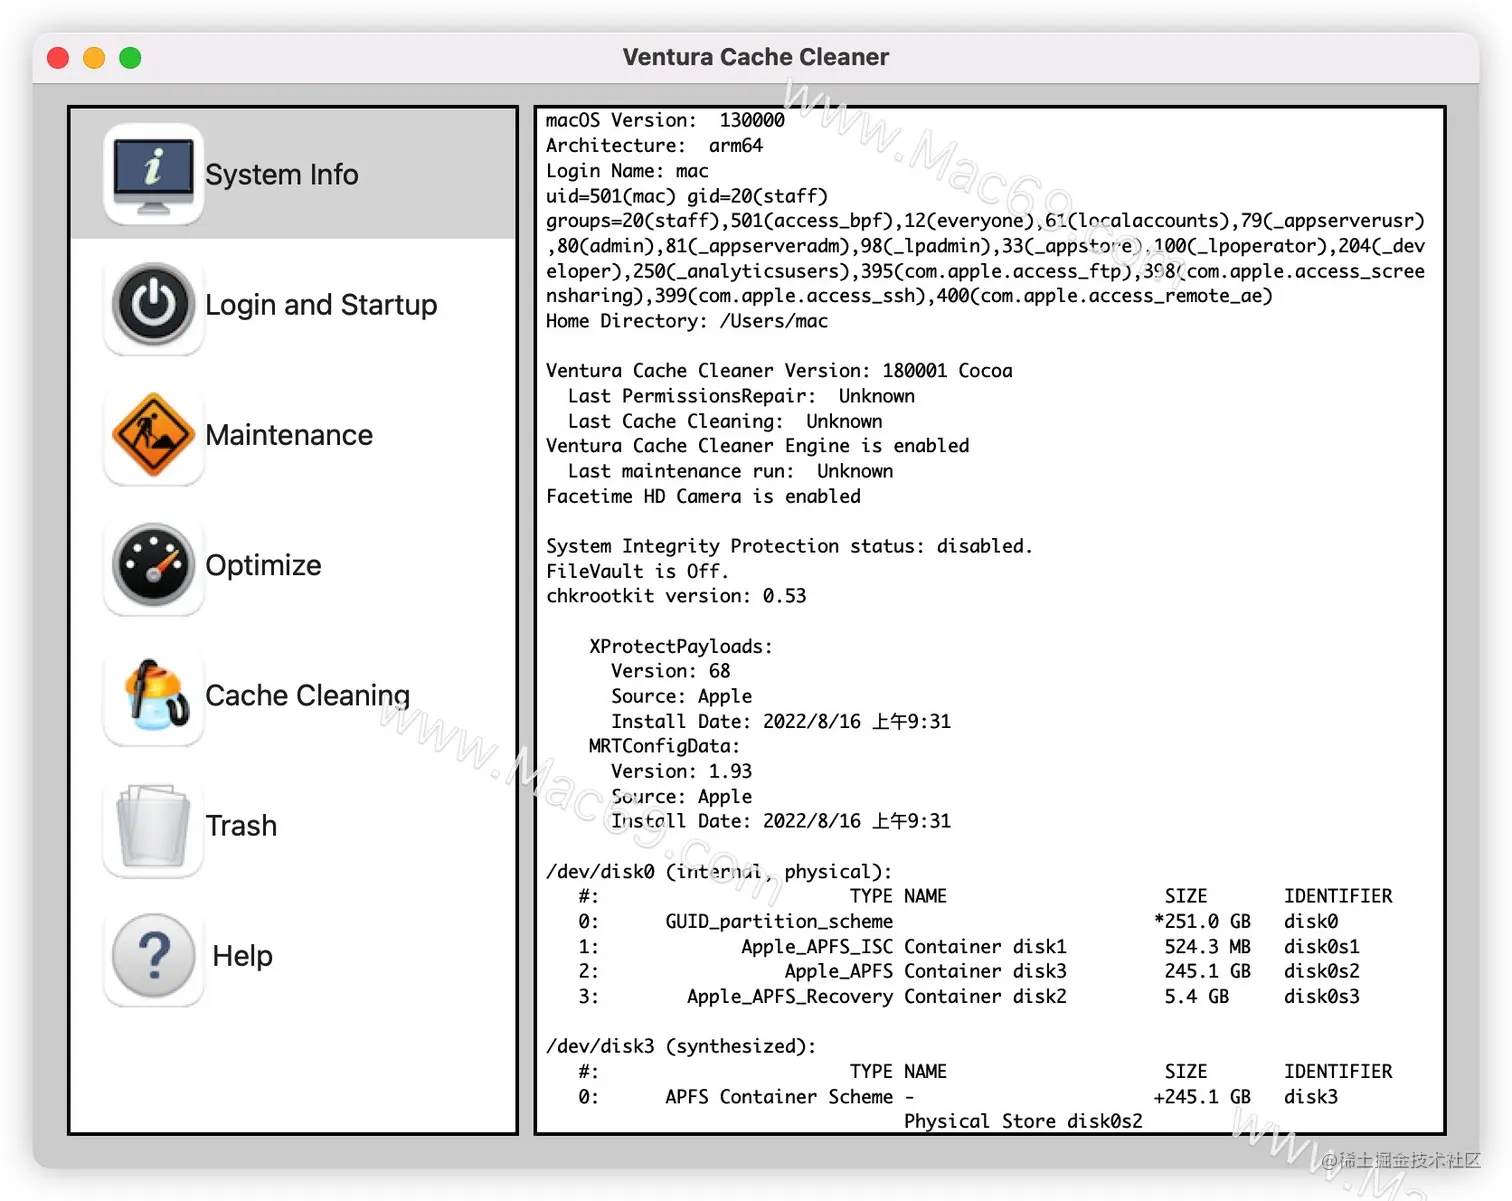
Task: Switch to the Maintenance section
Action: (x=289, y=435)
